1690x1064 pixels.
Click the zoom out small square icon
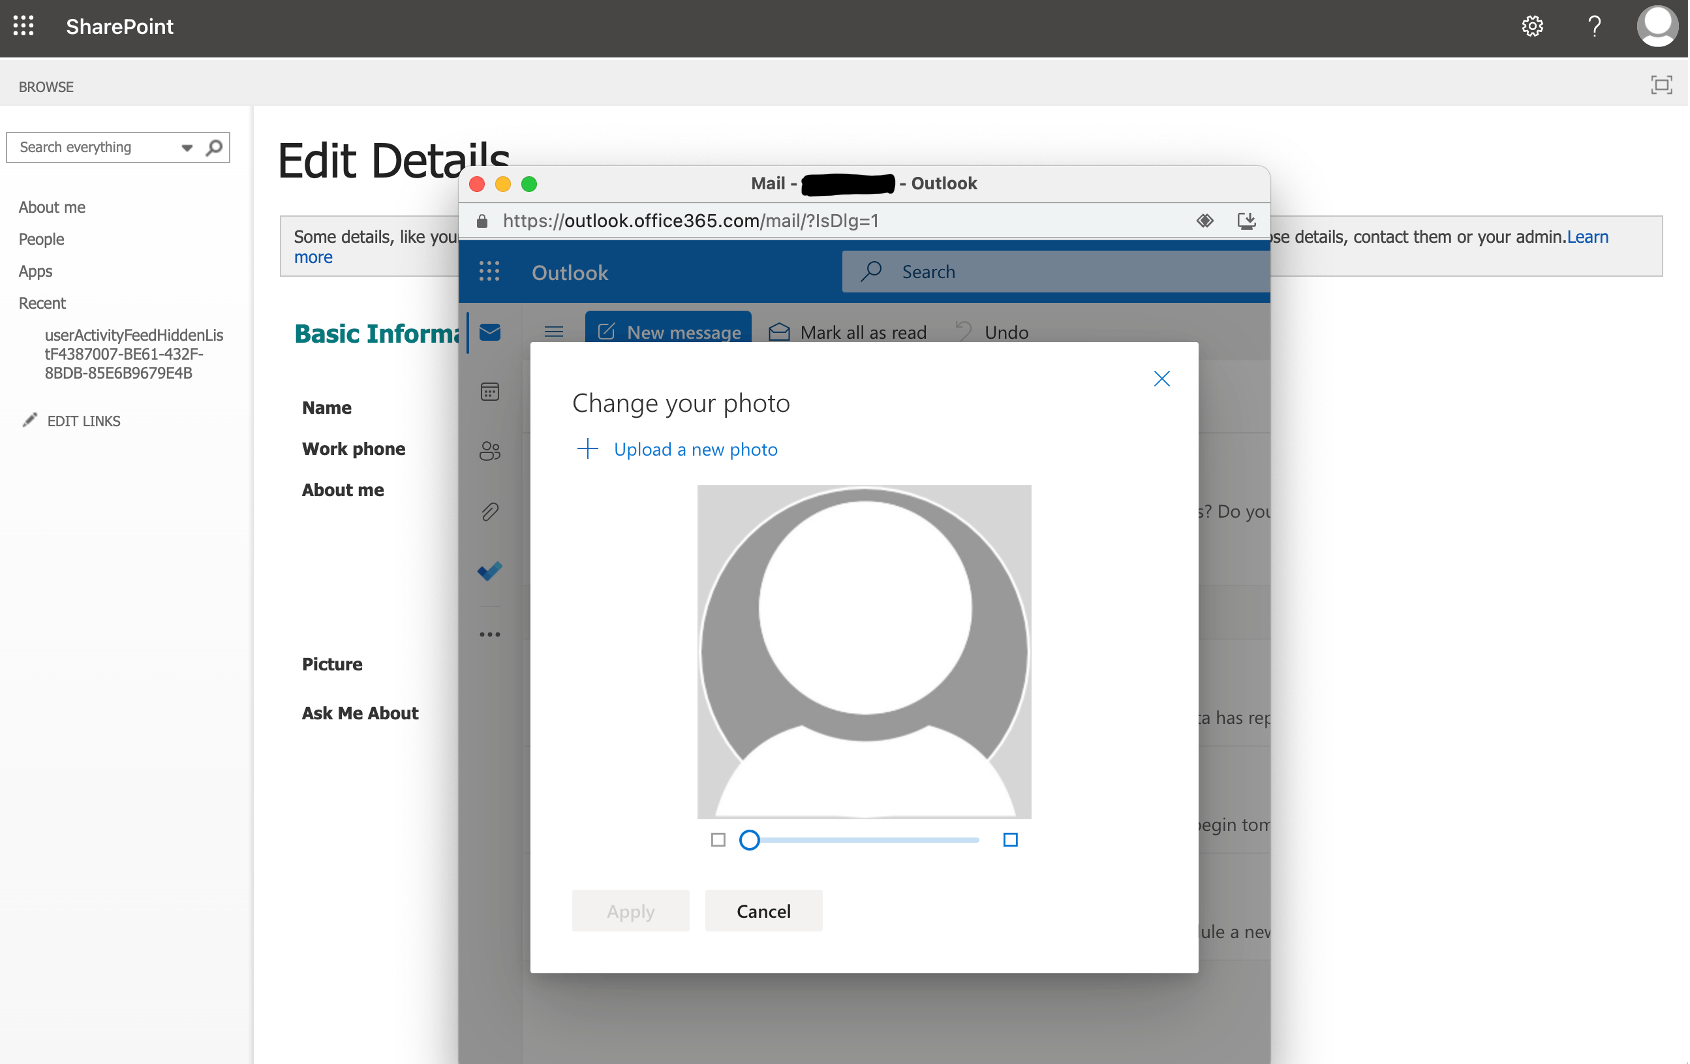(x=718, y=840)
